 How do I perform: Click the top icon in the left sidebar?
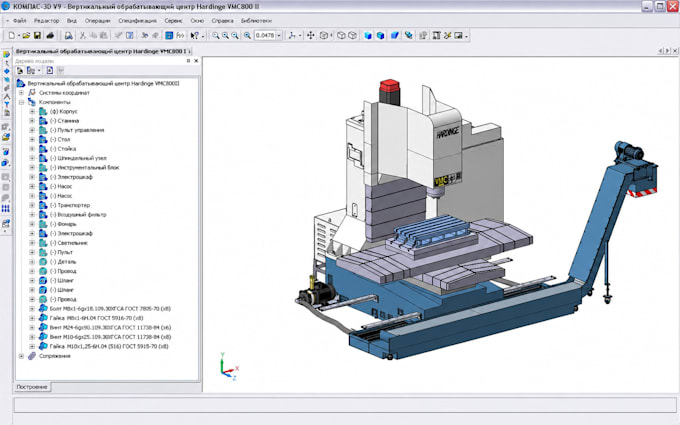(7, 54)
